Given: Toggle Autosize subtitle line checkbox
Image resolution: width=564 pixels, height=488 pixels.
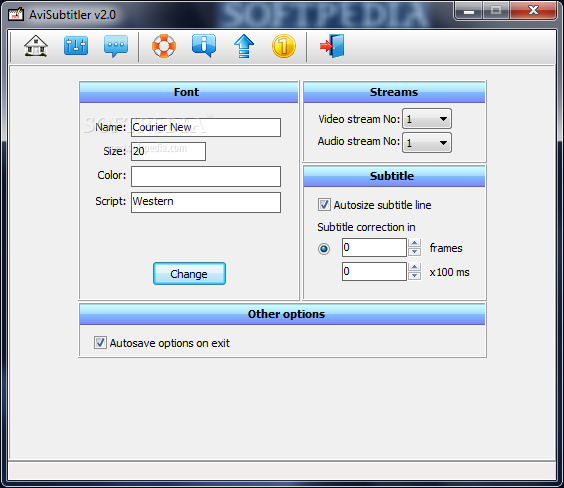Looking at the screenshot, I should tap(324, 205).
